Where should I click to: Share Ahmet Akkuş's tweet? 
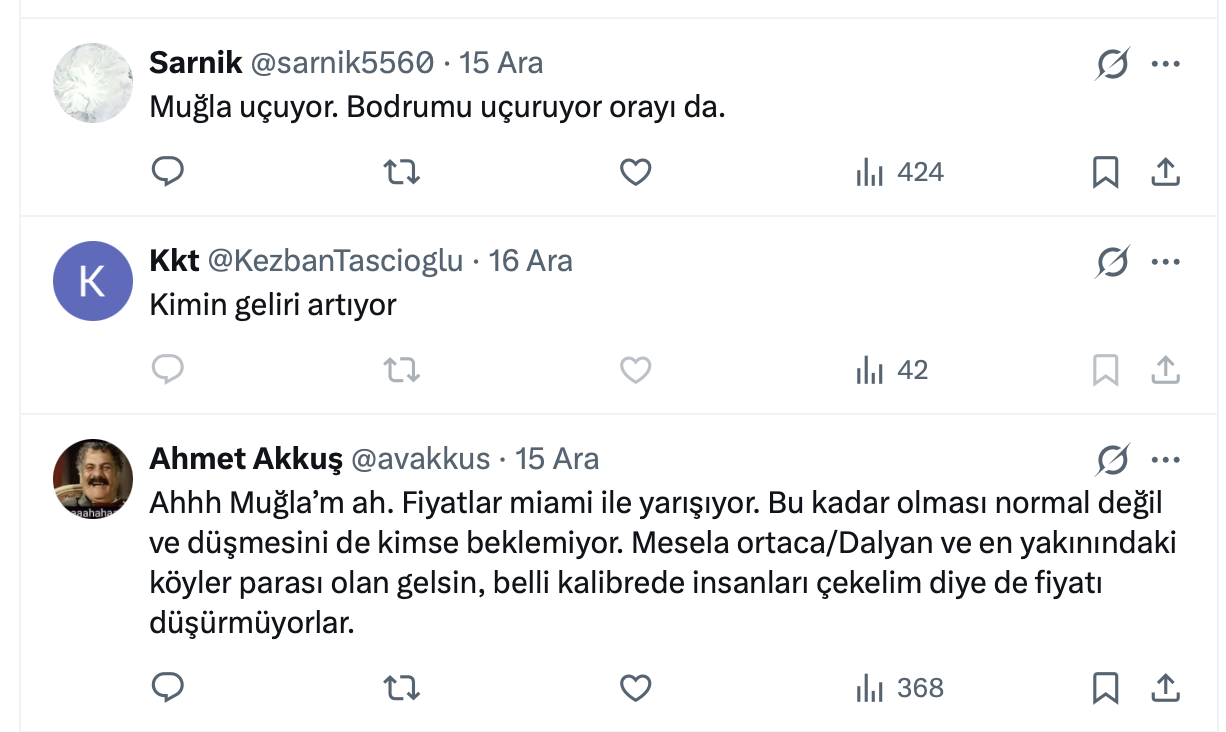[1165, 688]
